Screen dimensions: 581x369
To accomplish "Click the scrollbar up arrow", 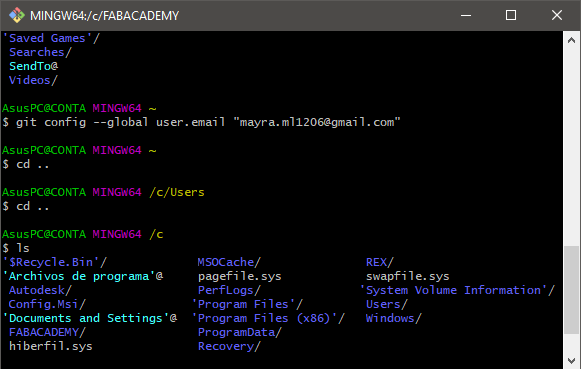I will (571, 40).
